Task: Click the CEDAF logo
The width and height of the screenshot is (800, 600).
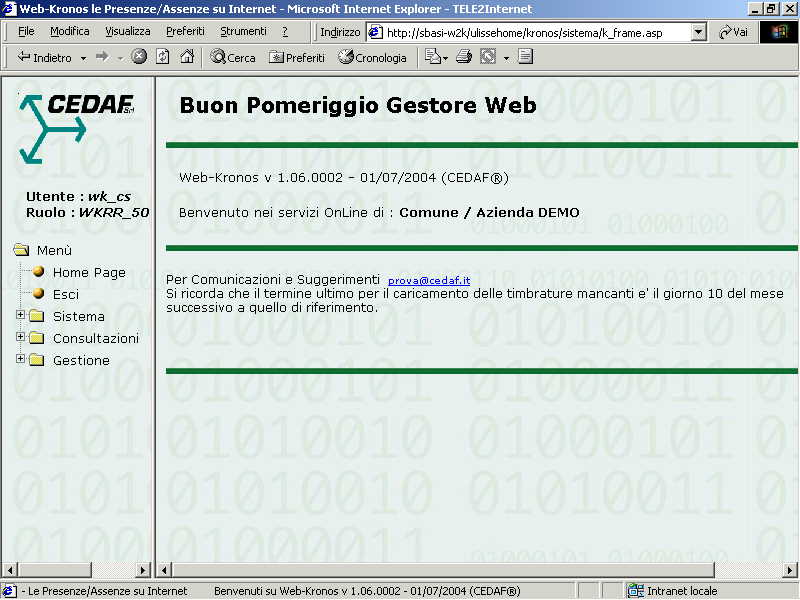Action: [x=77, y=129]
